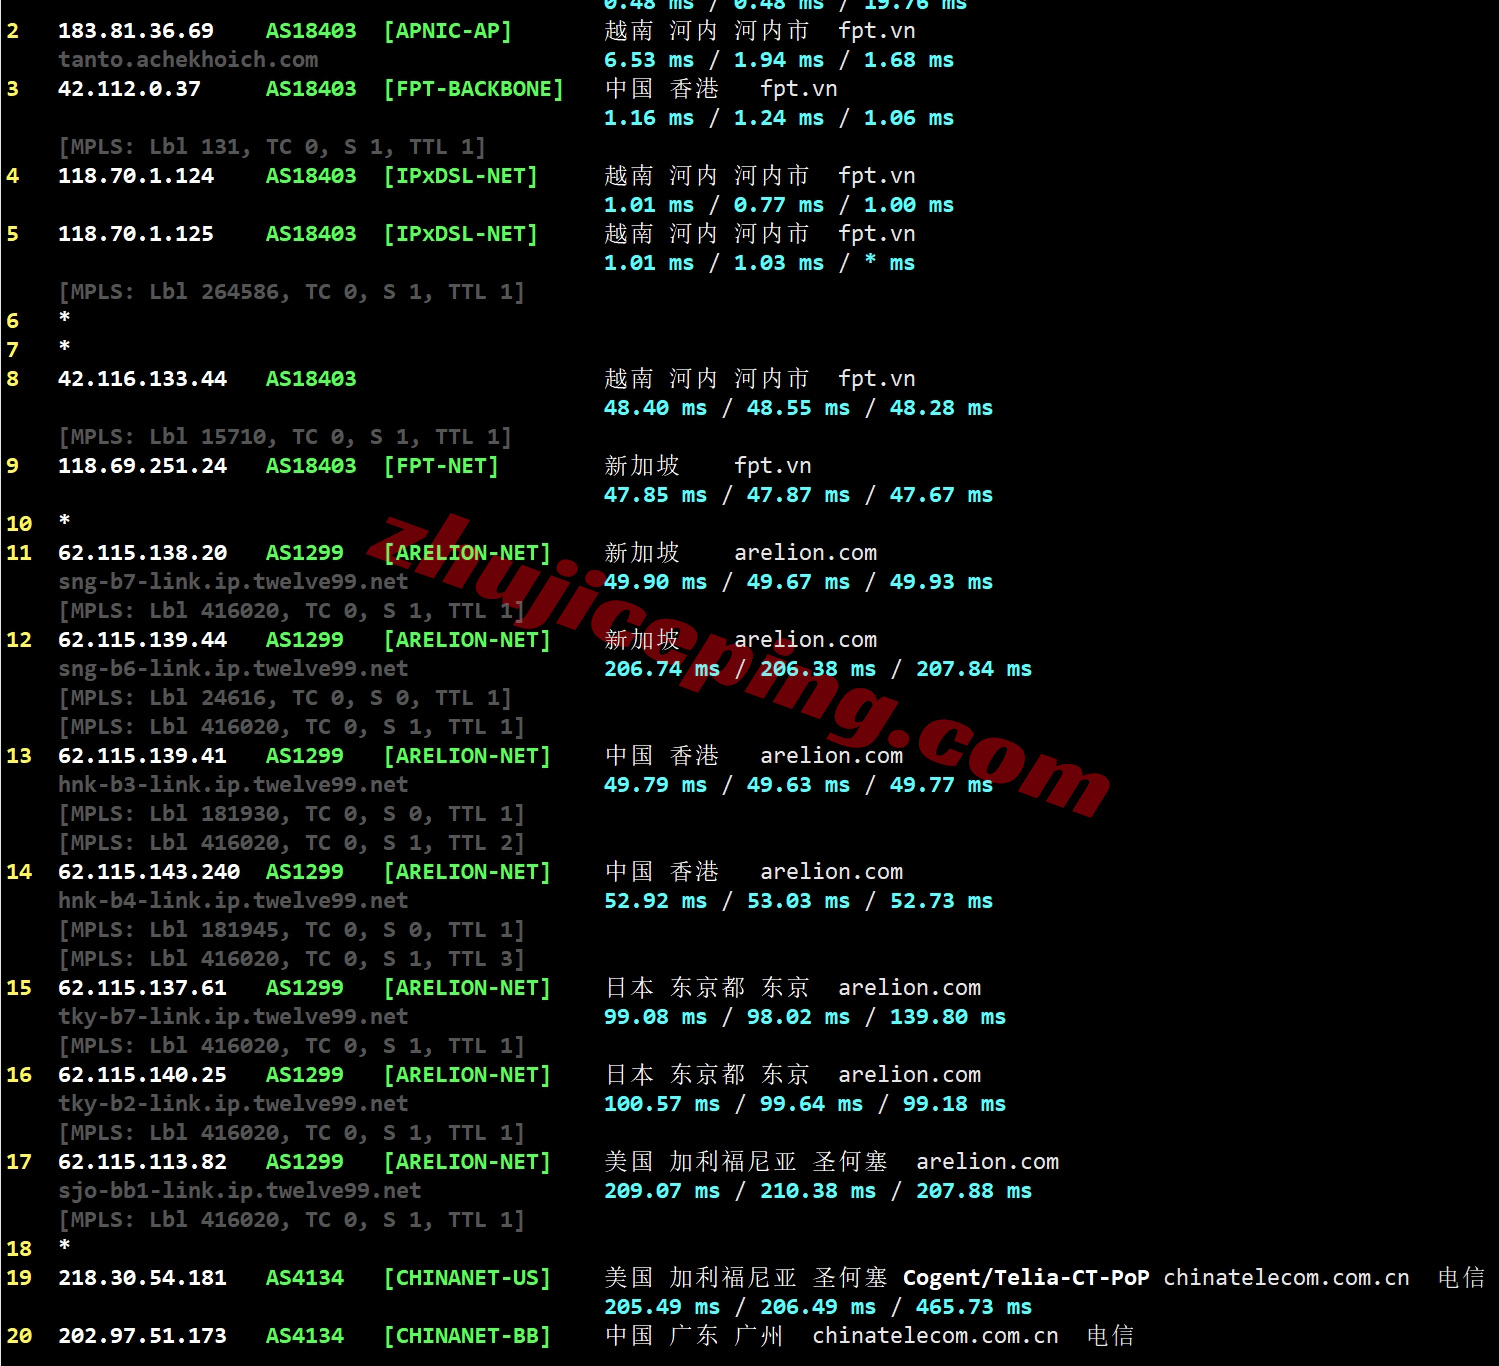Image resolution: width=1499 pixels, height=1366 pixels.
Task: Select the [FPT-BACKBONE] label
Action: [474, 89]
